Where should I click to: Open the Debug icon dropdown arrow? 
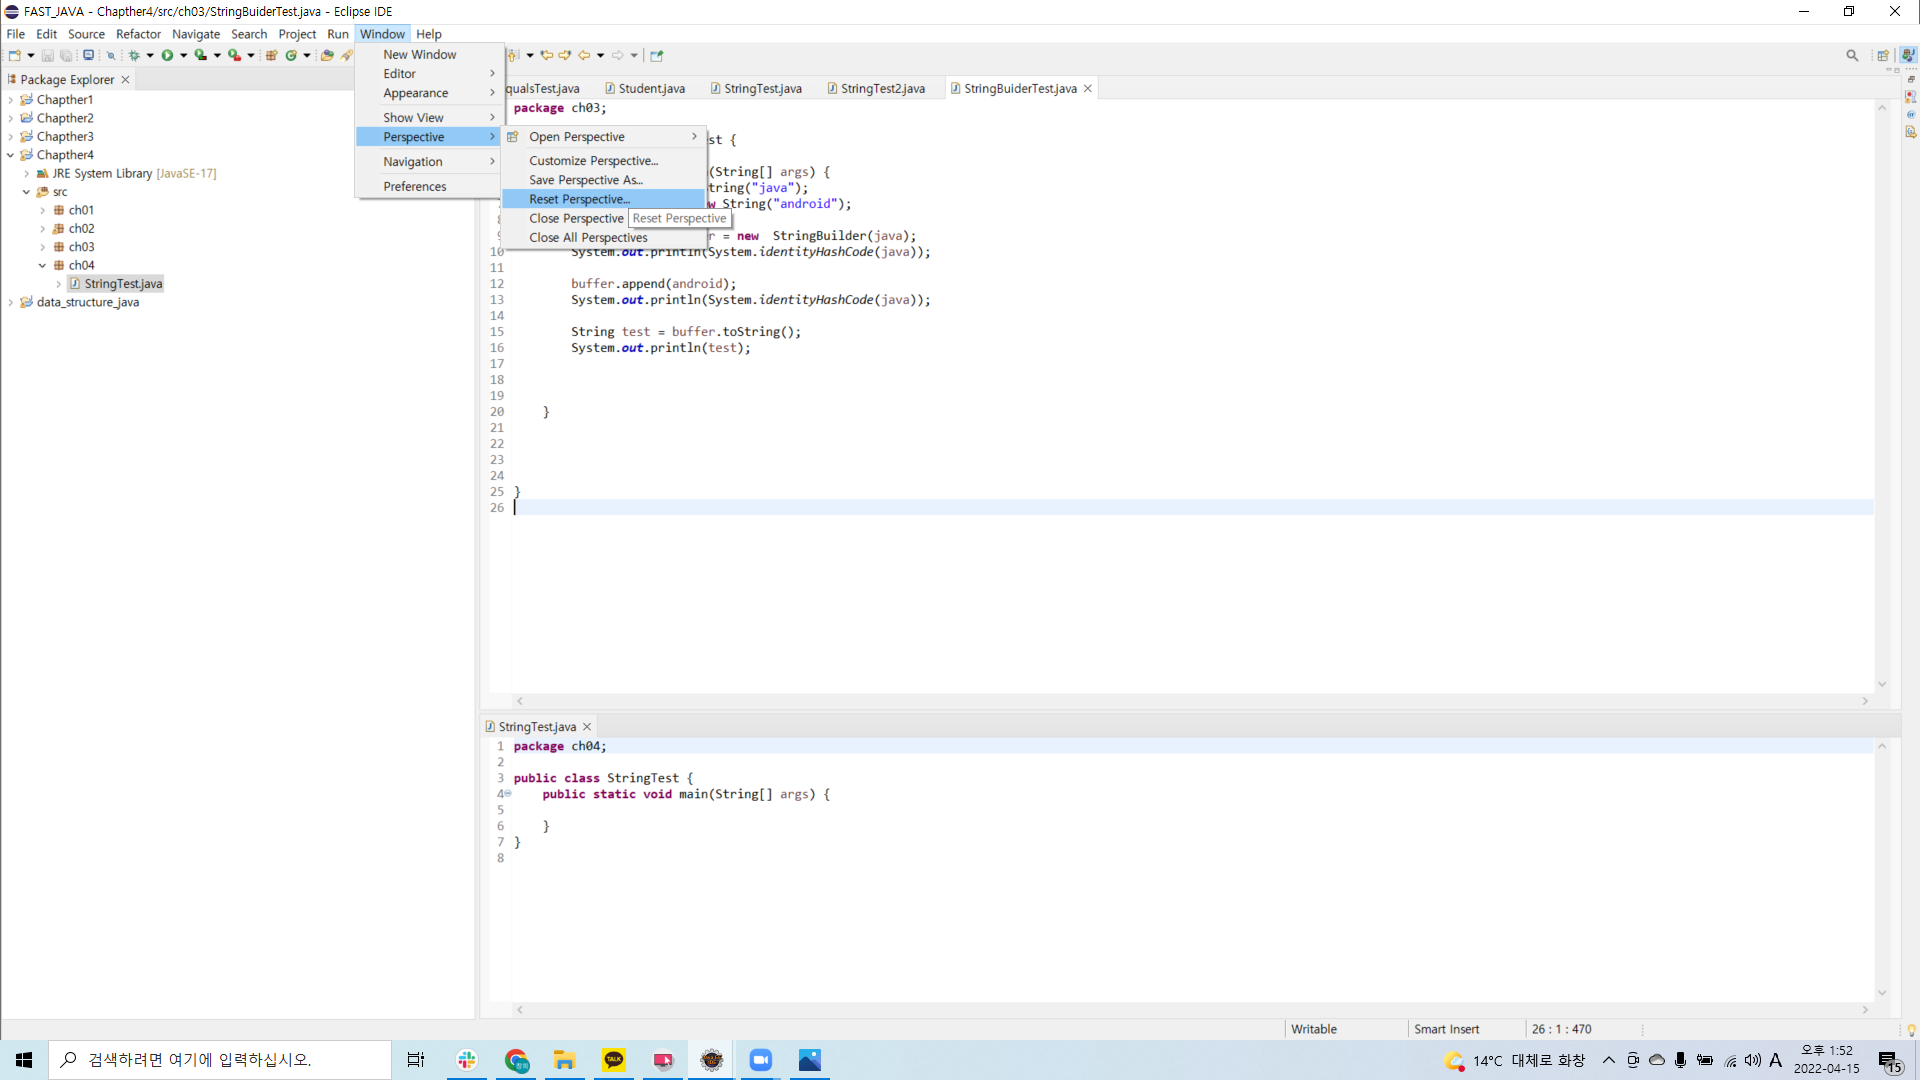[x=150, y=56]
